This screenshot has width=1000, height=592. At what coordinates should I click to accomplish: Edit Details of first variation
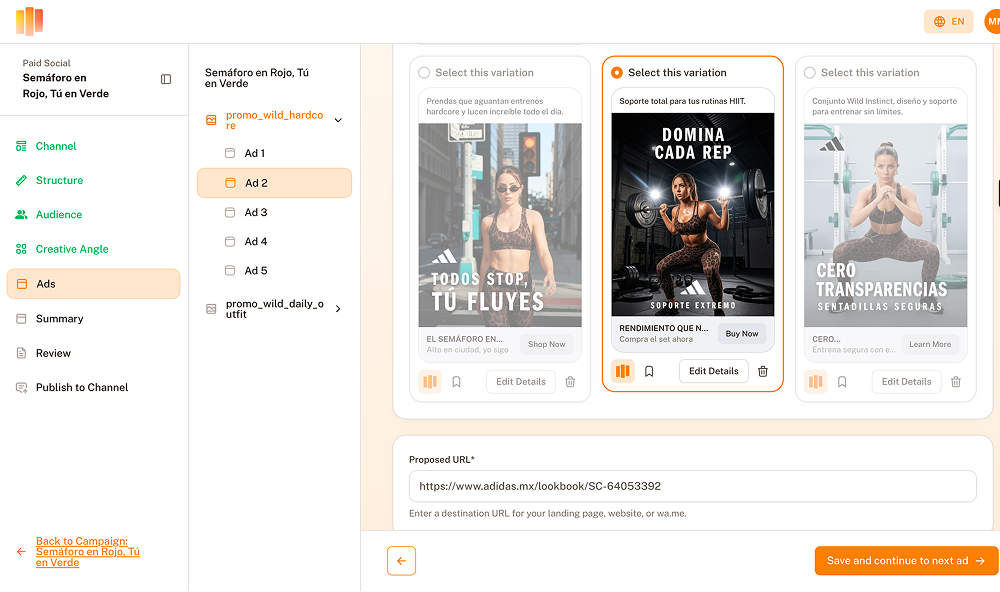click(521, 382)
